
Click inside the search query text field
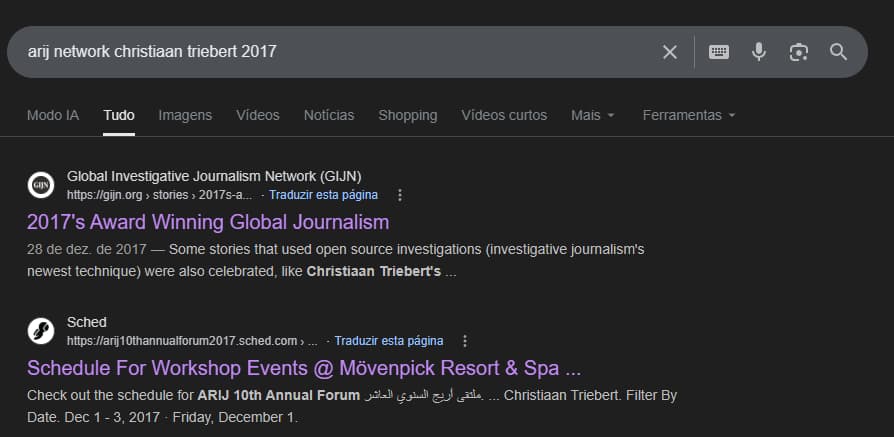[x=330, y=52]
